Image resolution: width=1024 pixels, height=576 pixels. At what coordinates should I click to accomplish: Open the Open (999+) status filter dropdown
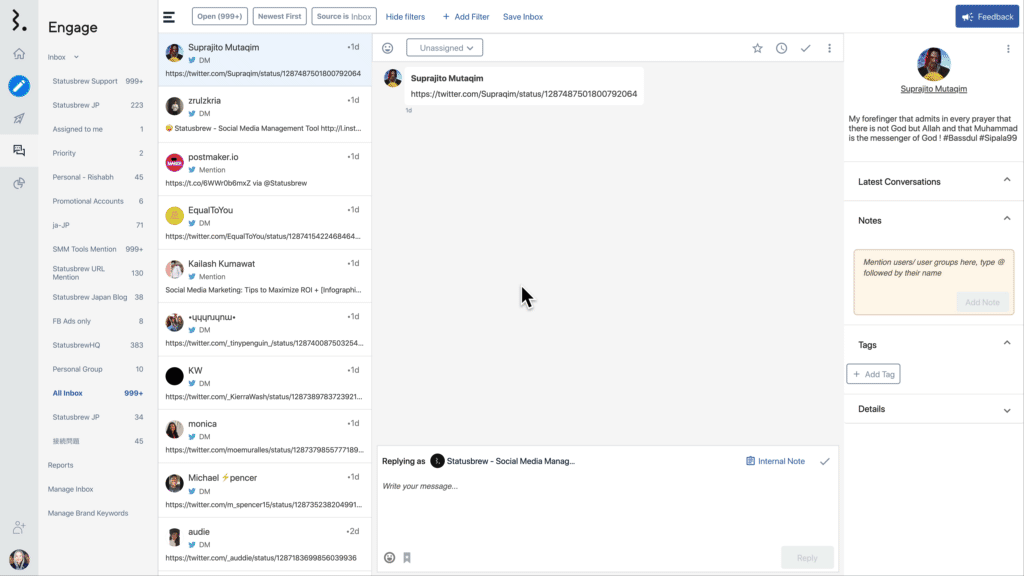220,16
